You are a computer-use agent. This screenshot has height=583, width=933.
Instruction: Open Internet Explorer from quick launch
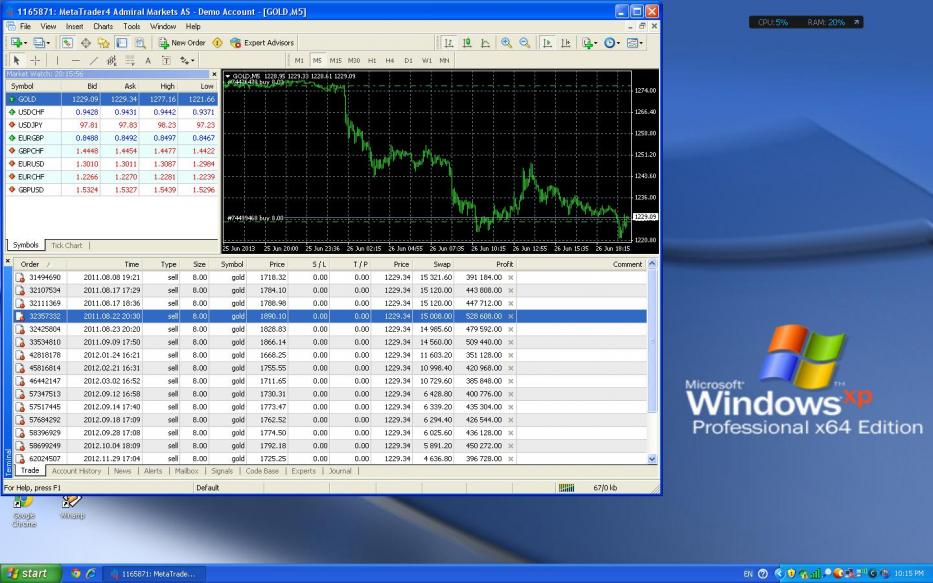90,573
